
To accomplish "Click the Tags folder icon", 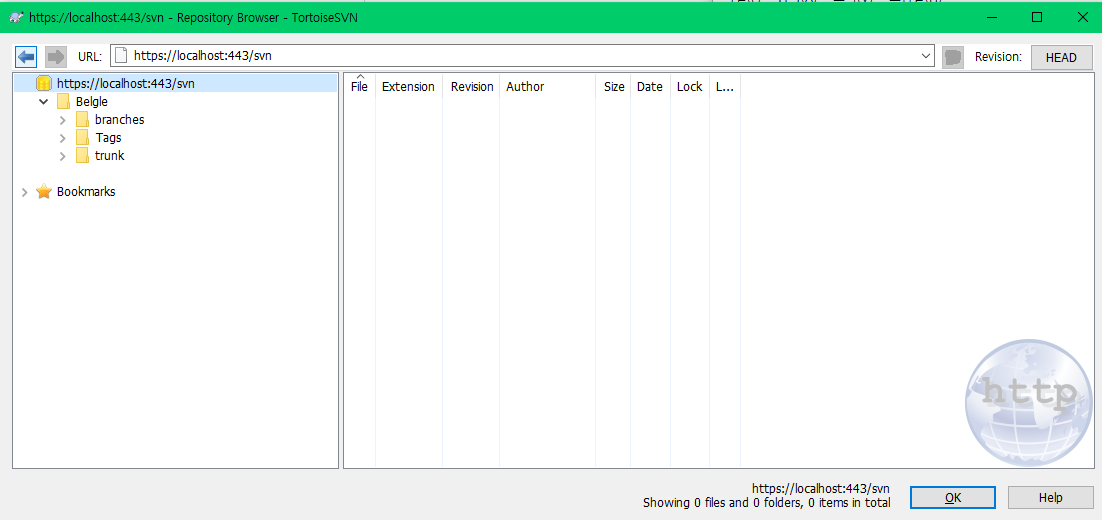I will click(x=82, y=138).
